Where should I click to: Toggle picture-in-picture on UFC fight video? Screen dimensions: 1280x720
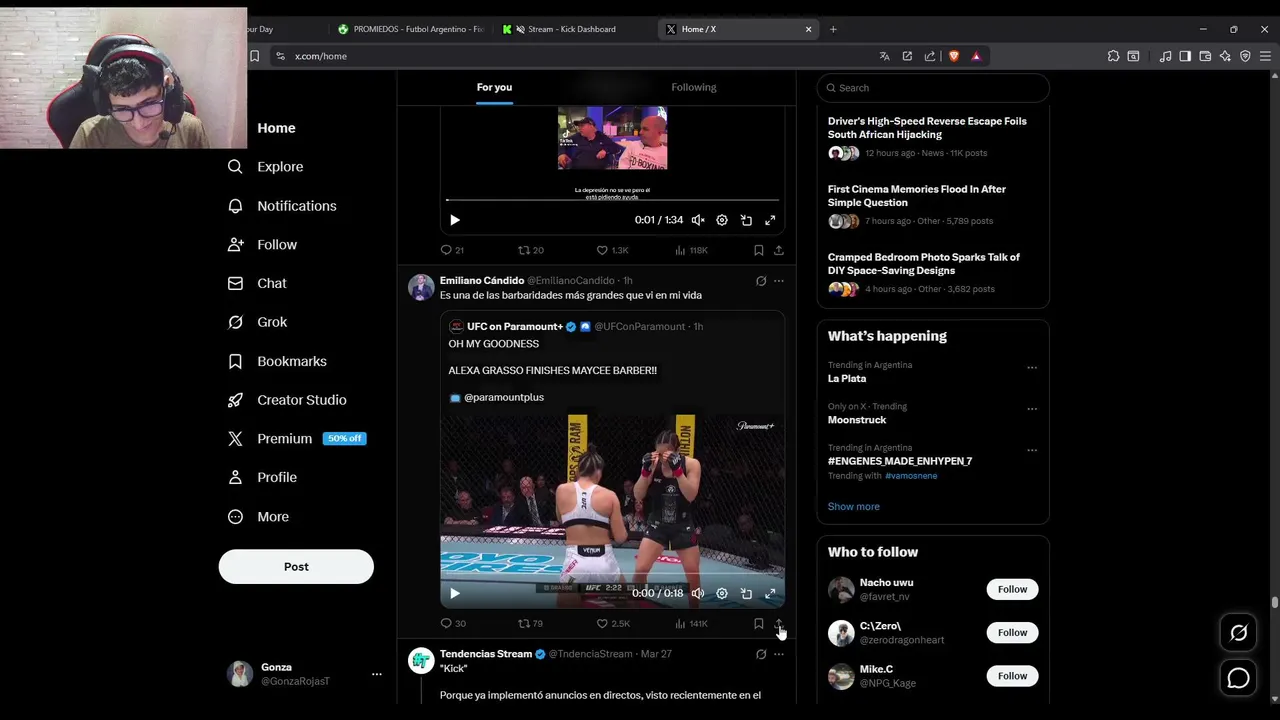tap(746, 594)
